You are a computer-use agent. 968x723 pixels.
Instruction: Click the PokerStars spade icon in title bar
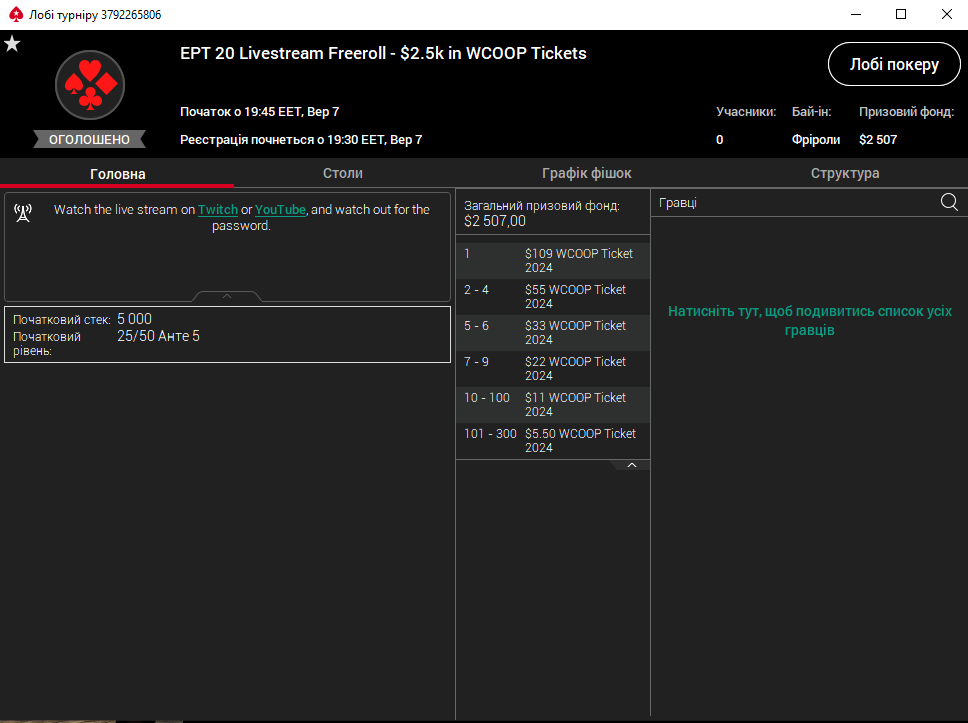15,14
